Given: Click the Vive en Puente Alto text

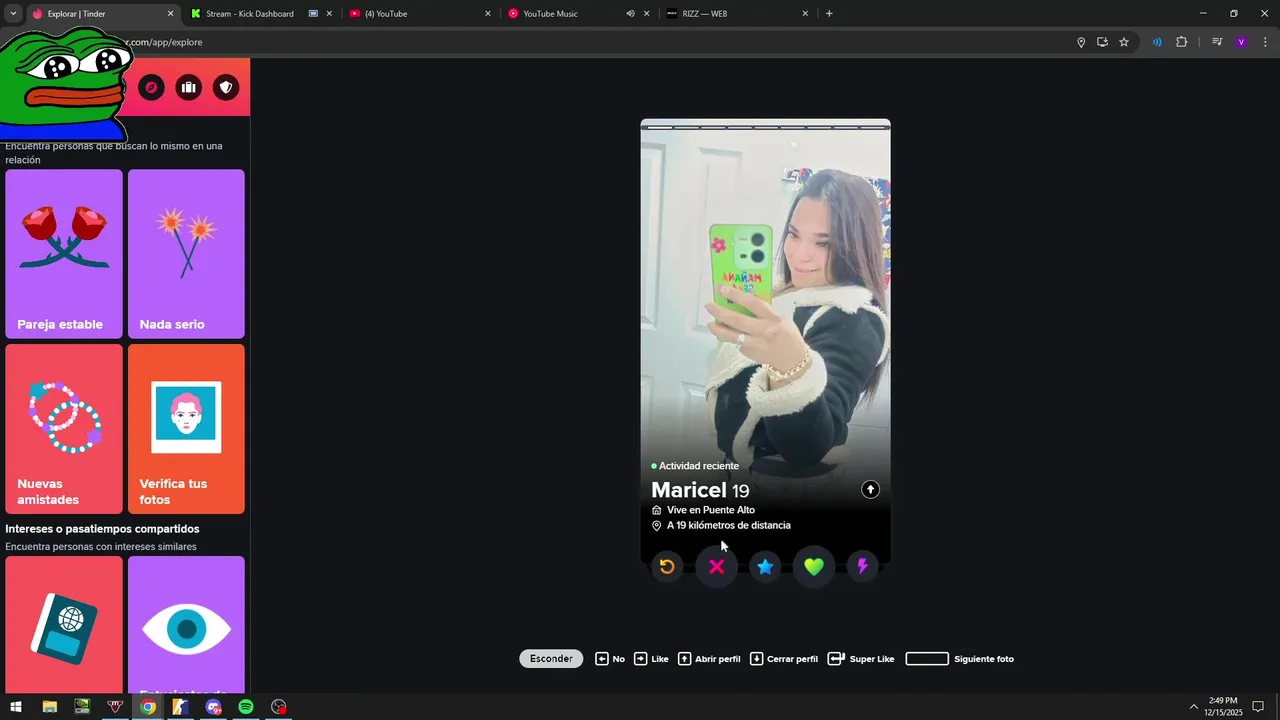Looking at the screenshot, I should point(711,510).
